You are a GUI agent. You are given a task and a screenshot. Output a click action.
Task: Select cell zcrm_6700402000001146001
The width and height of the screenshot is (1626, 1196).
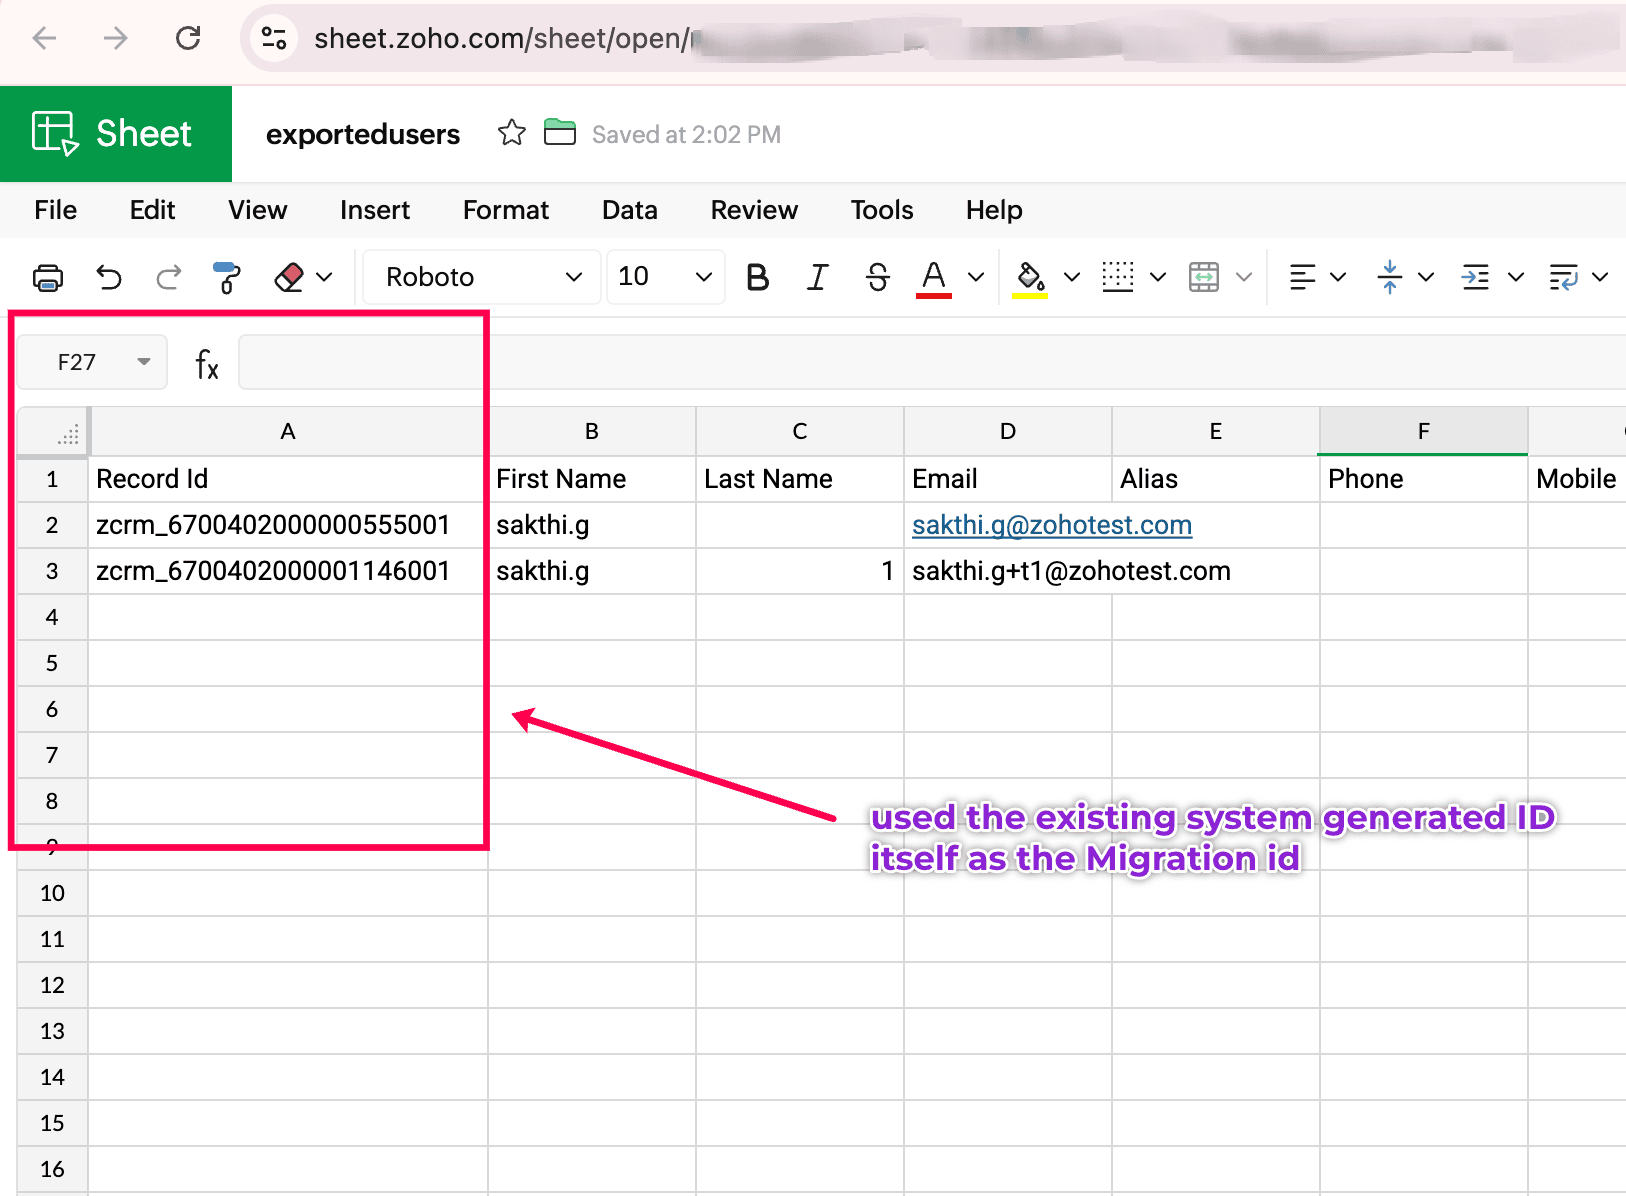(x=288, y=571)
